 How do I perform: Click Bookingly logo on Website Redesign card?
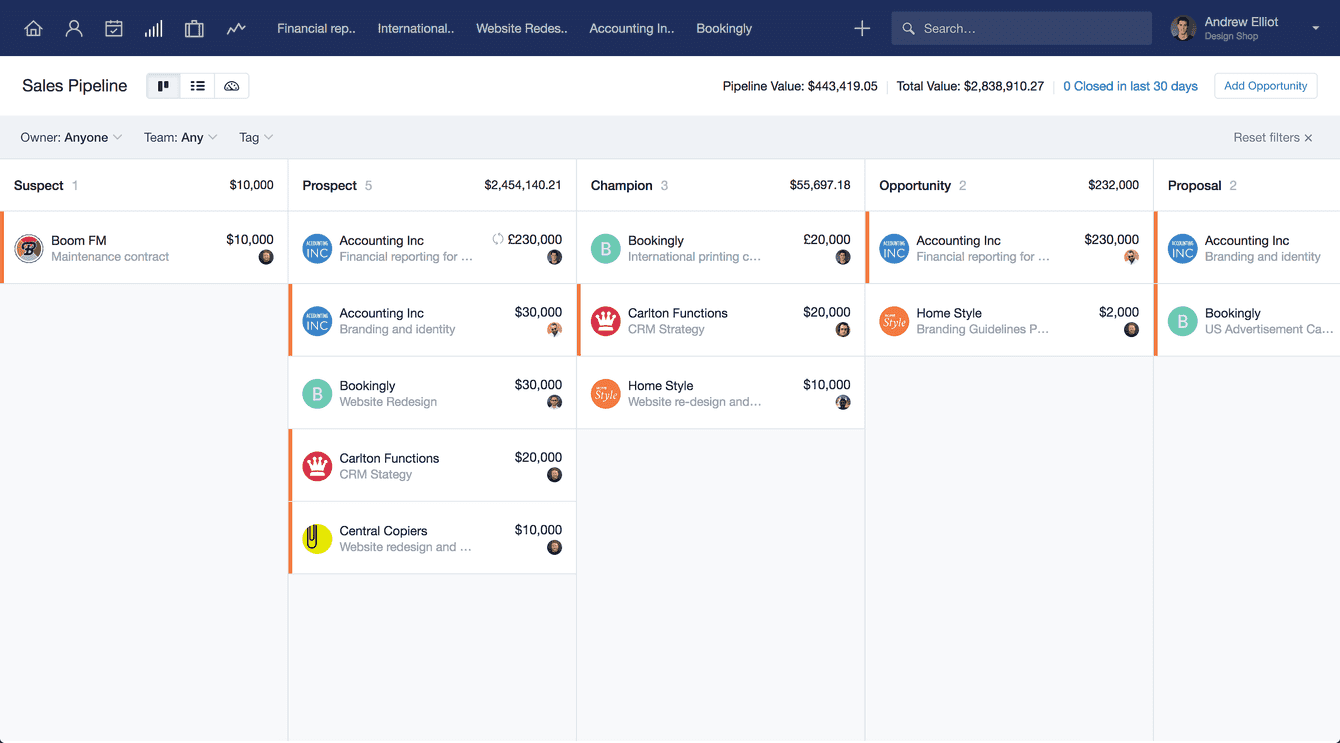[x=317, y=393]
